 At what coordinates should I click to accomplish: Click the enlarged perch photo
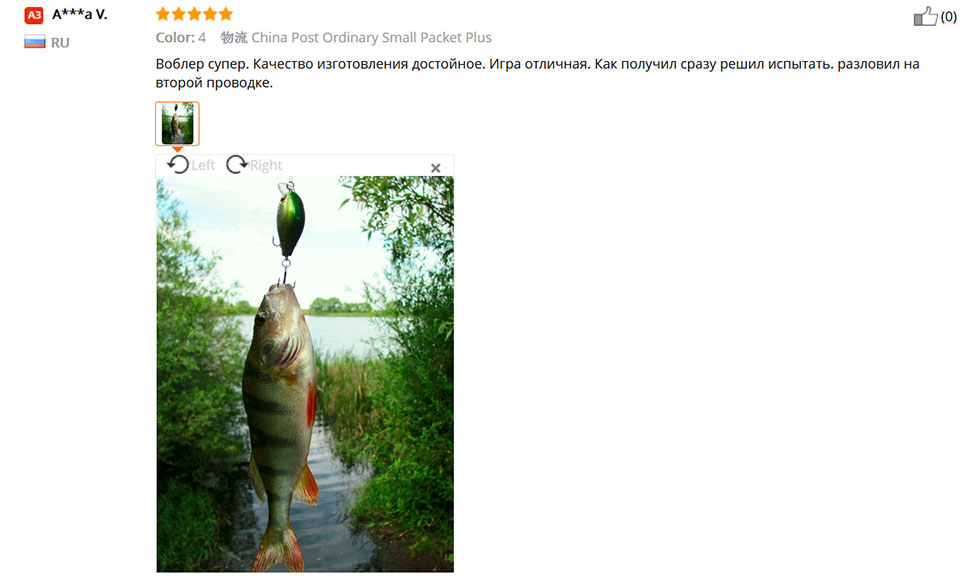(305, 374)
